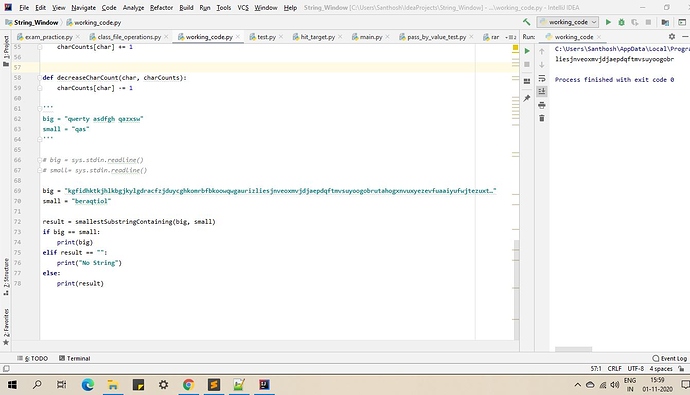Viewport: 690px width, 395px height.
Task: Change the 4 spaces indent setting
Action: coord(661,369)
